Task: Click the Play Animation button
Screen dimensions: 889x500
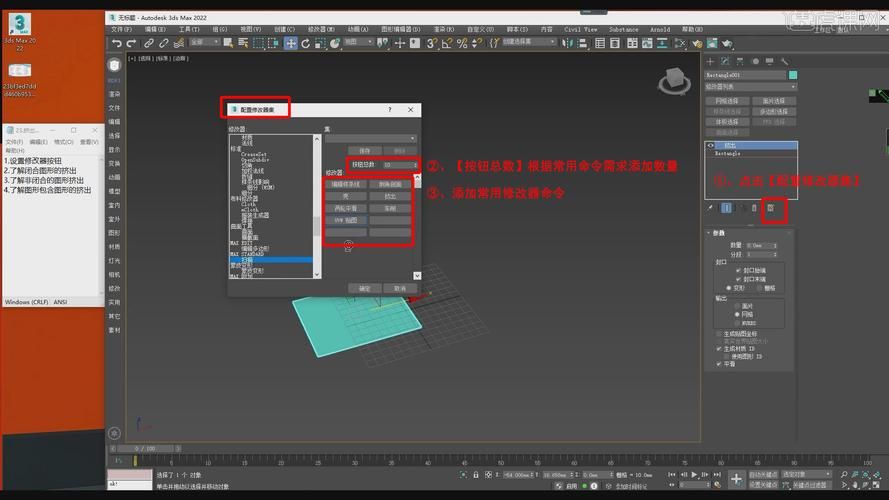Action: point(694,474)
